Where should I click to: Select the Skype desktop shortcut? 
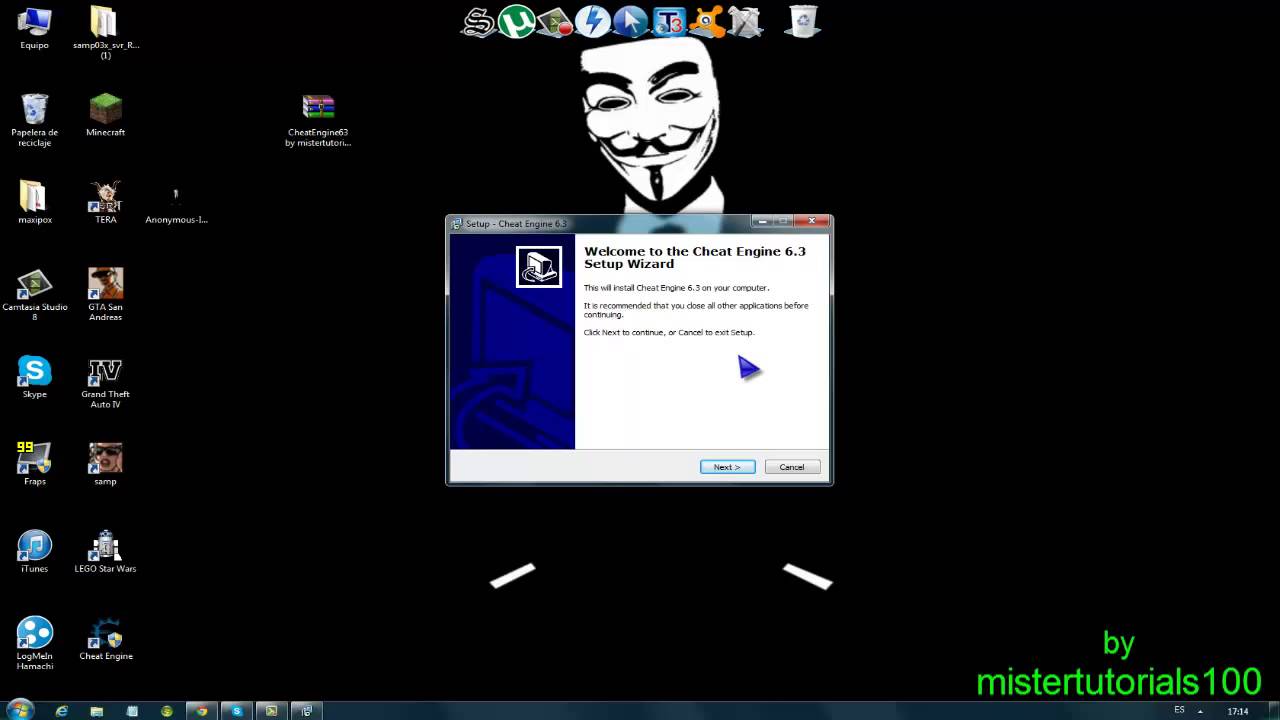(x=34, y=378)
